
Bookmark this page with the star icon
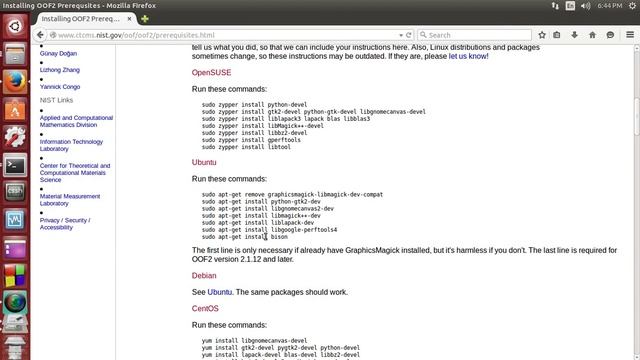(542, 35)
